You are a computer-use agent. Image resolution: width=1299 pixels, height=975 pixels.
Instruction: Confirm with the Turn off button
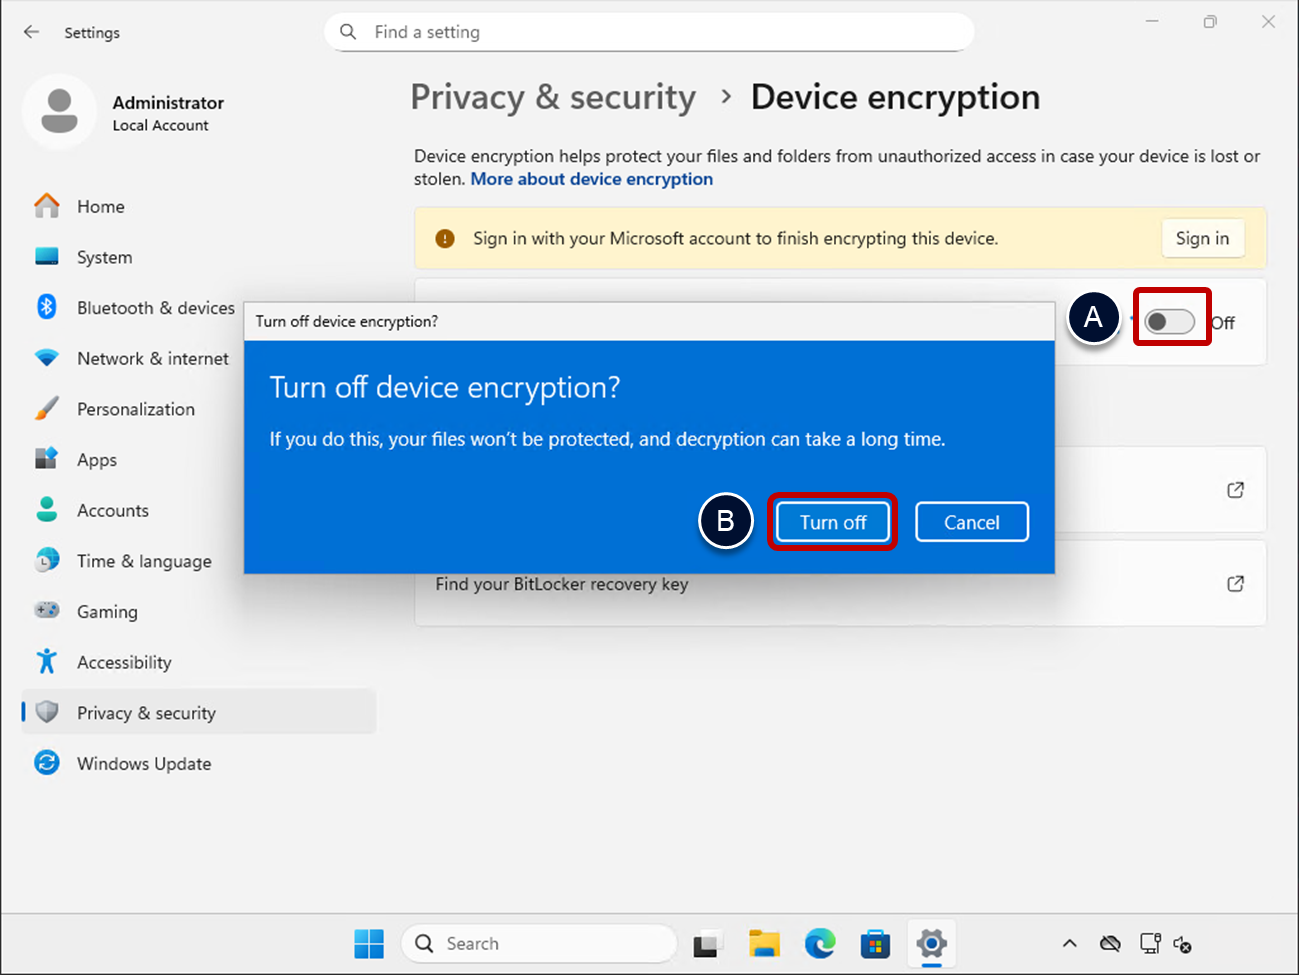pos(832,522)
